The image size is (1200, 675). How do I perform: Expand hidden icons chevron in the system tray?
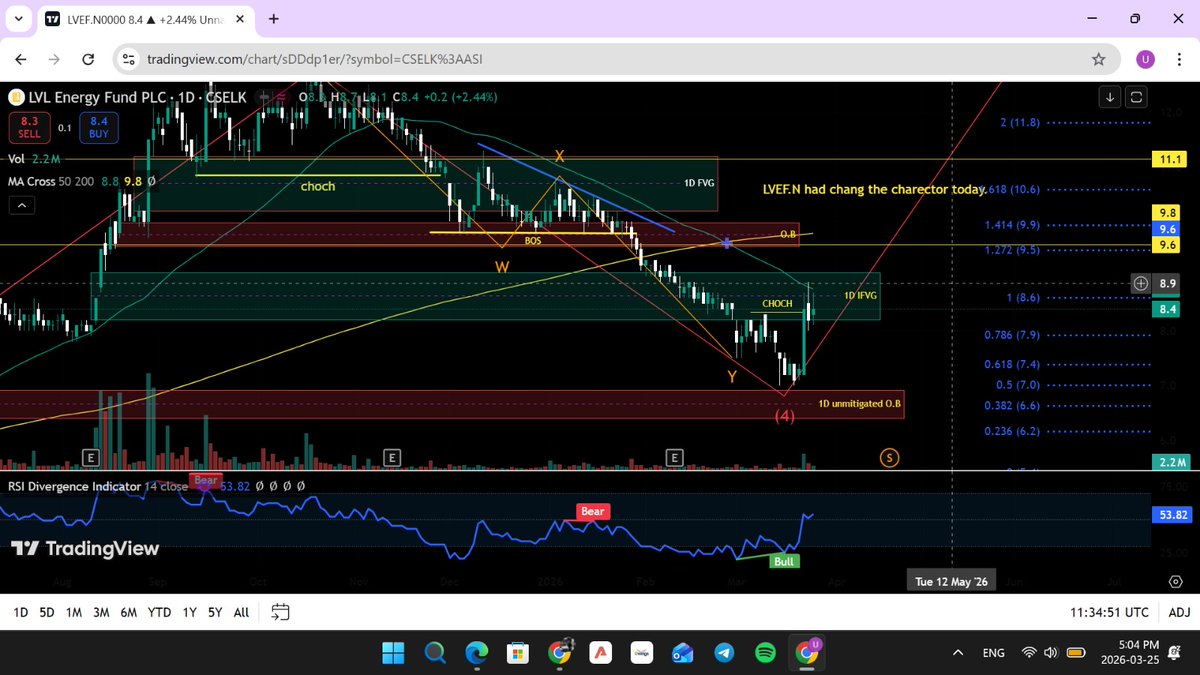point(957,652)
